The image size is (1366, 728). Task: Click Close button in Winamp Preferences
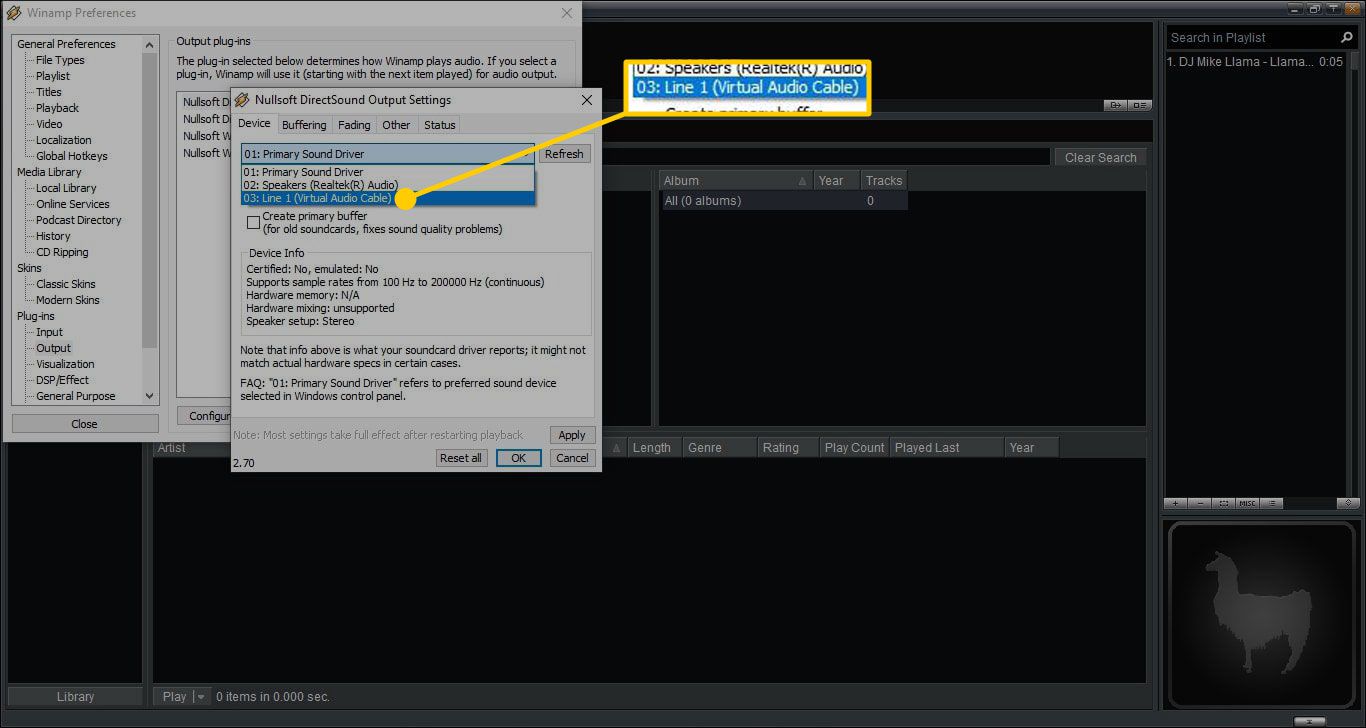click(x=84, y=424)
